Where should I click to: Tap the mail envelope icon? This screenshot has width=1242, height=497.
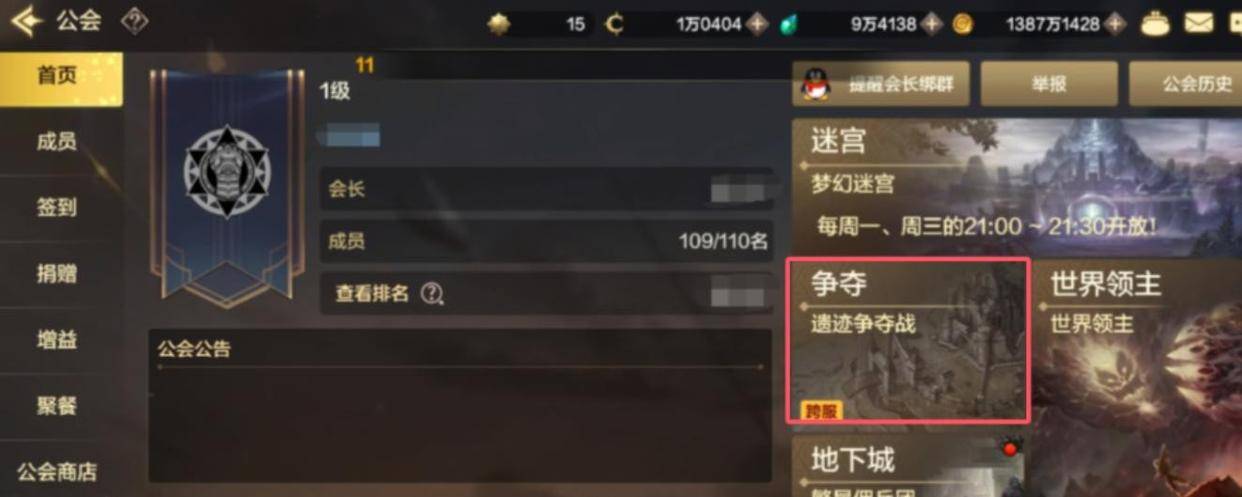(x=1199, y=23)
